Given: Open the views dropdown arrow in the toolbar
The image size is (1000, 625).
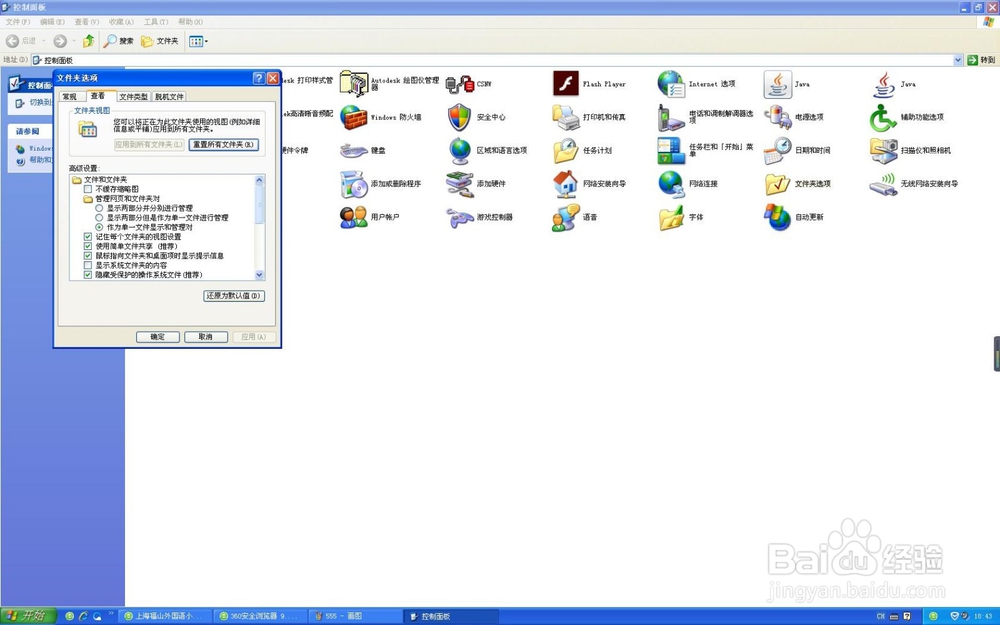Looking at the screenshot, I should [x=206, y=41].
